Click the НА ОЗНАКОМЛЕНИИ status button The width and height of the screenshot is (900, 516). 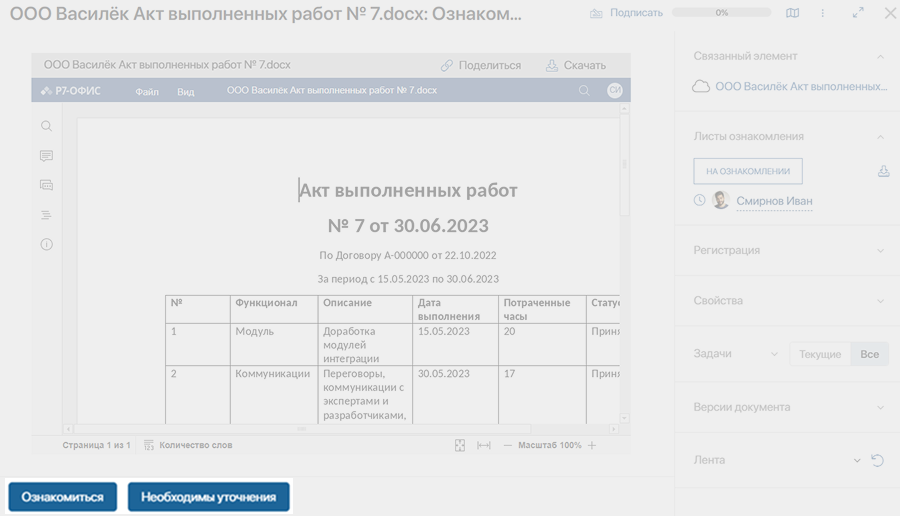748,171
